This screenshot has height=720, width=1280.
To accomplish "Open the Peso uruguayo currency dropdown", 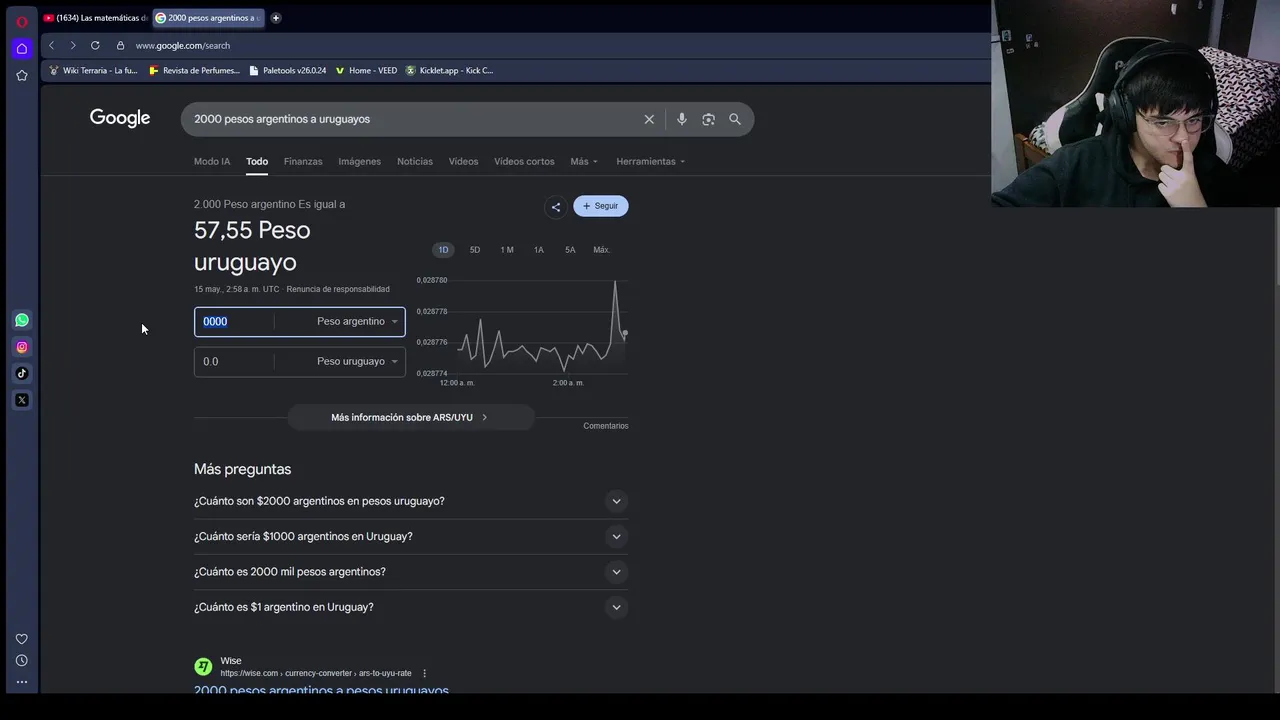I will (358, 361).
